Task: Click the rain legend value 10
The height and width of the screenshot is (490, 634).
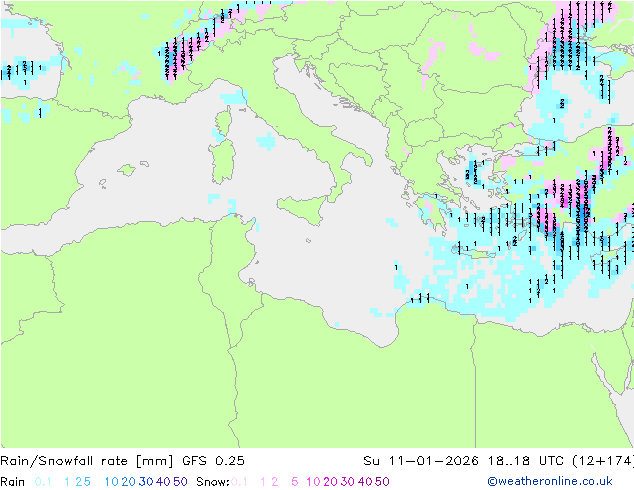Action: [111, 482]
